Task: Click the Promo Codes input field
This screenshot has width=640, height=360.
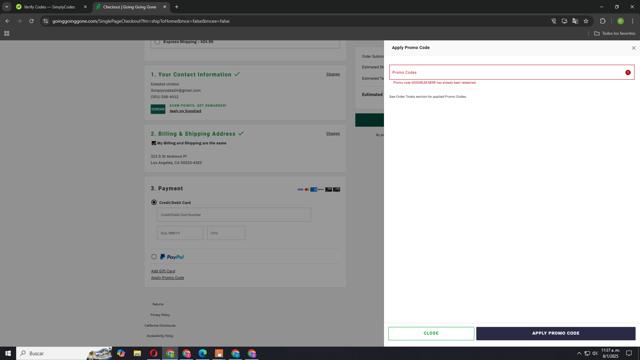Action: (511, 72)
